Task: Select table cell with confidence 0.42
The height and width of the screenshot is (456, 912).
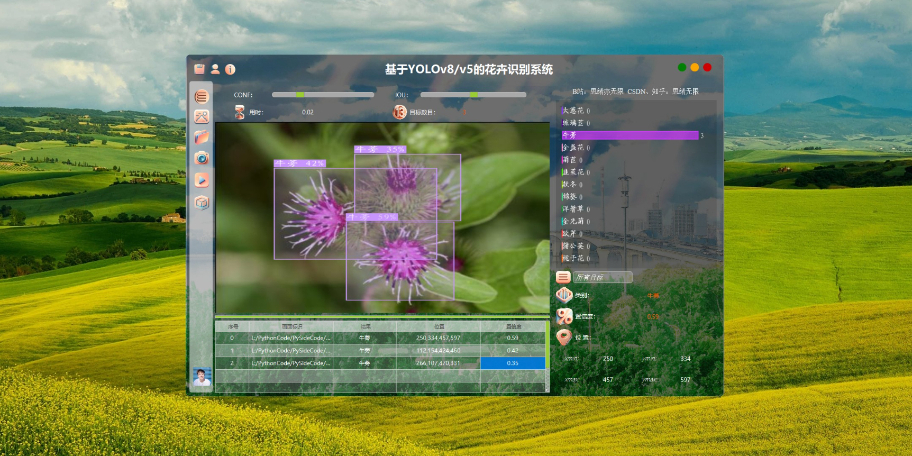Action: point(513,350)
